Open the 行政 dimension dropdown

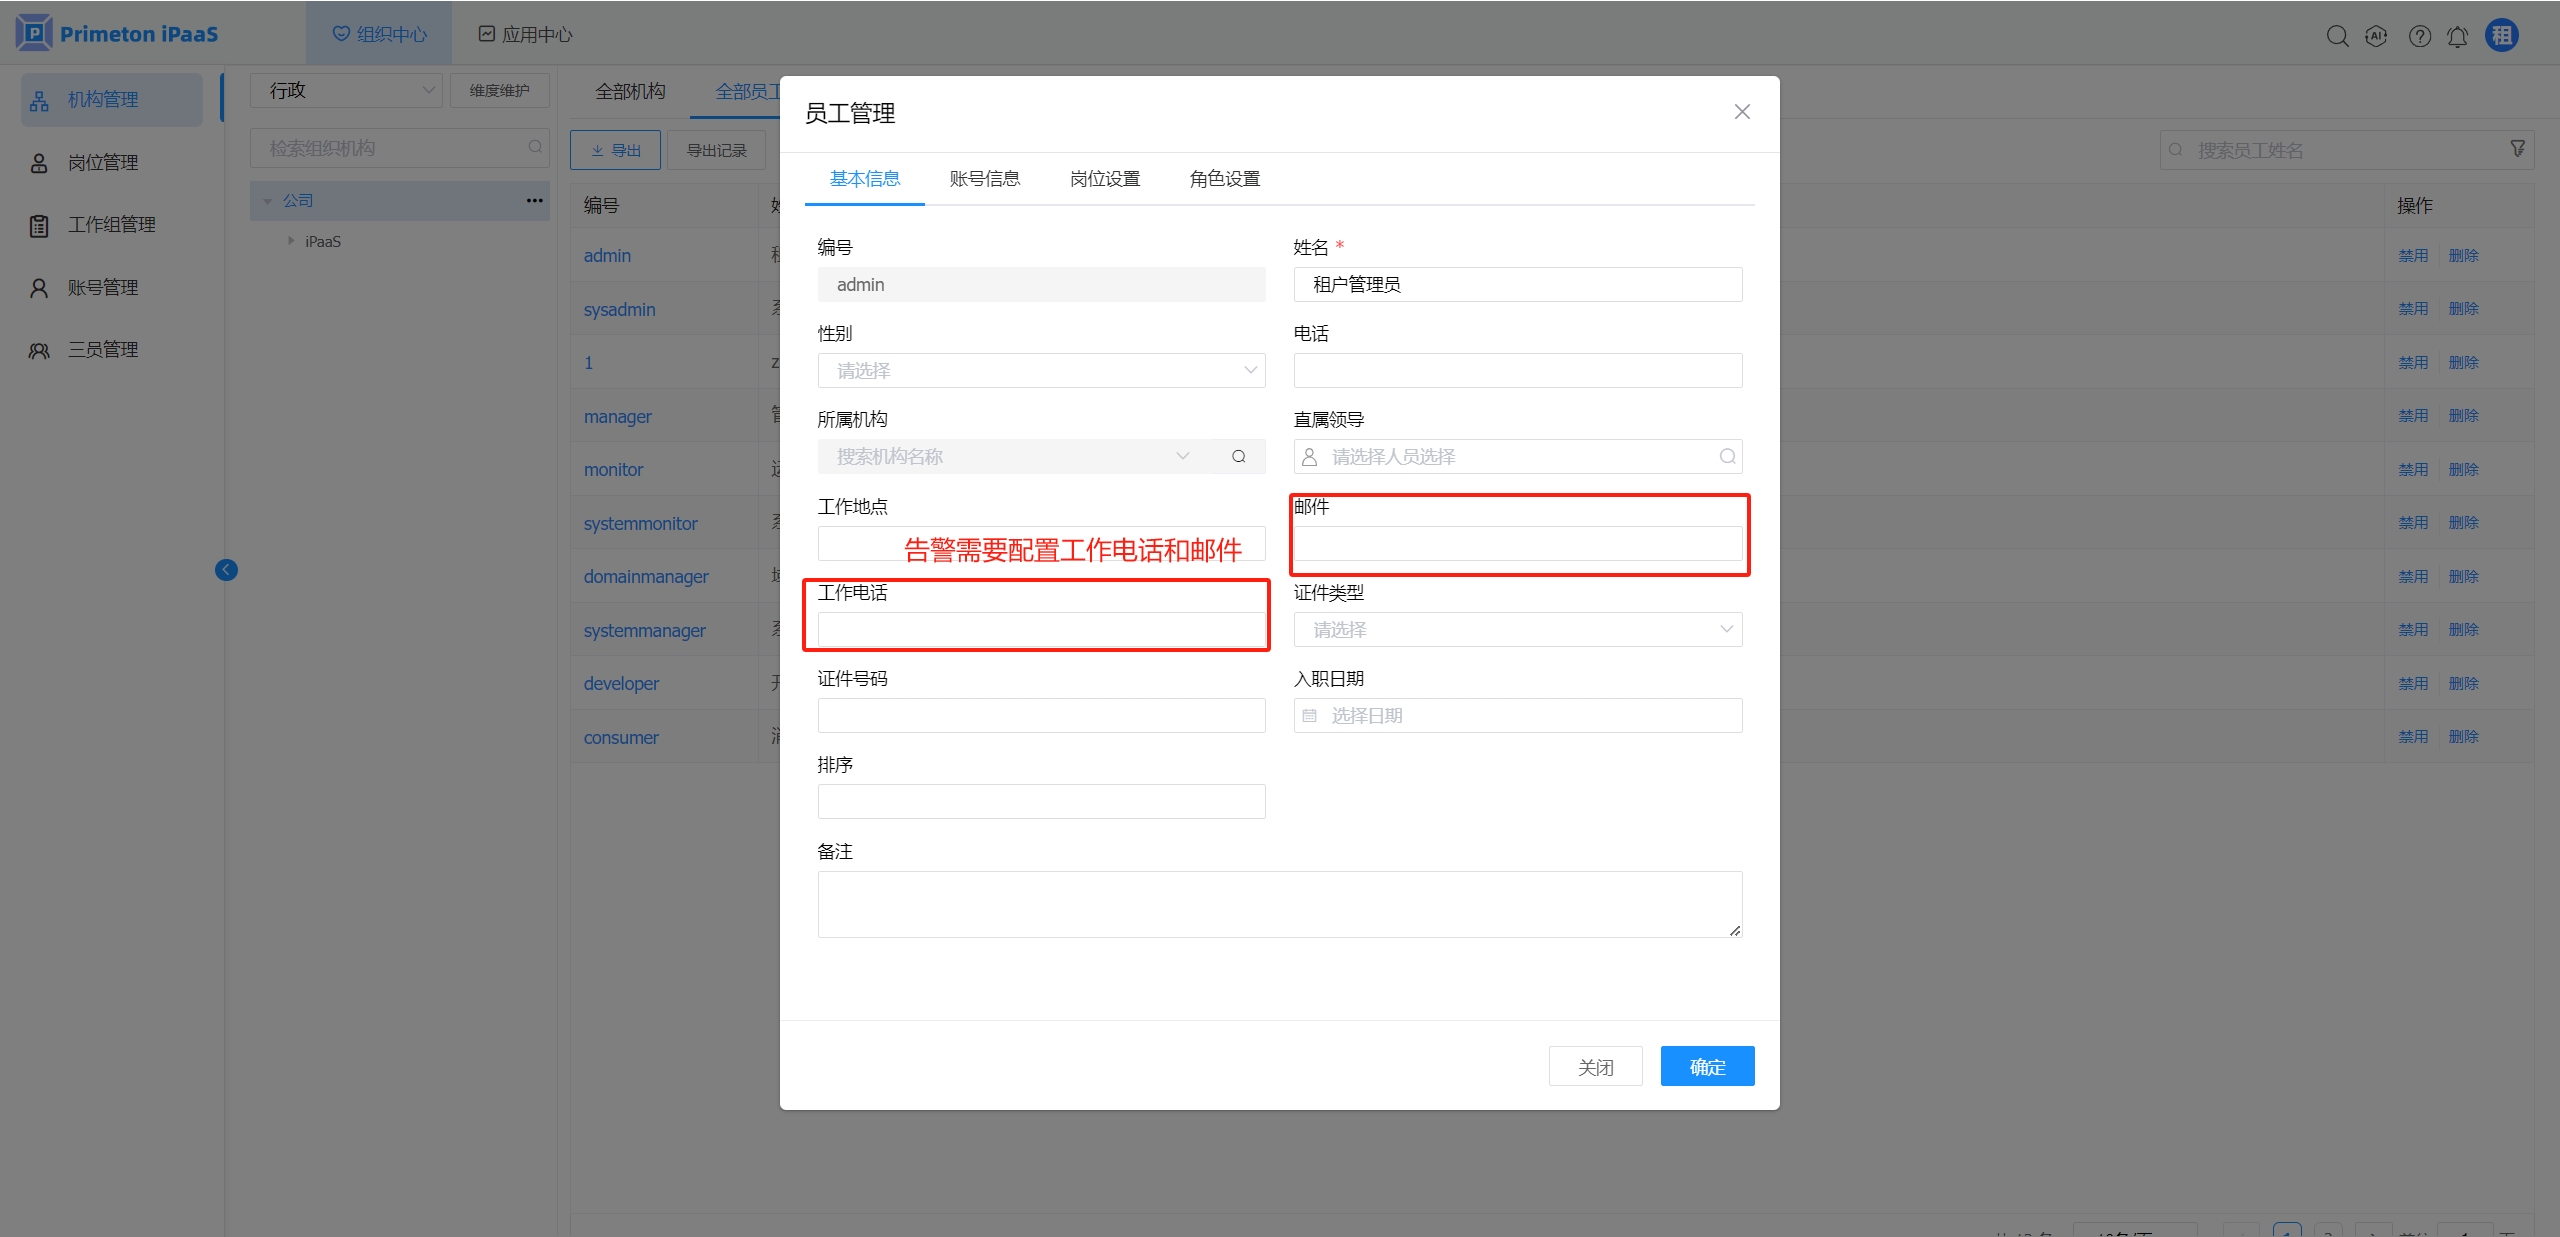(346, 91)
